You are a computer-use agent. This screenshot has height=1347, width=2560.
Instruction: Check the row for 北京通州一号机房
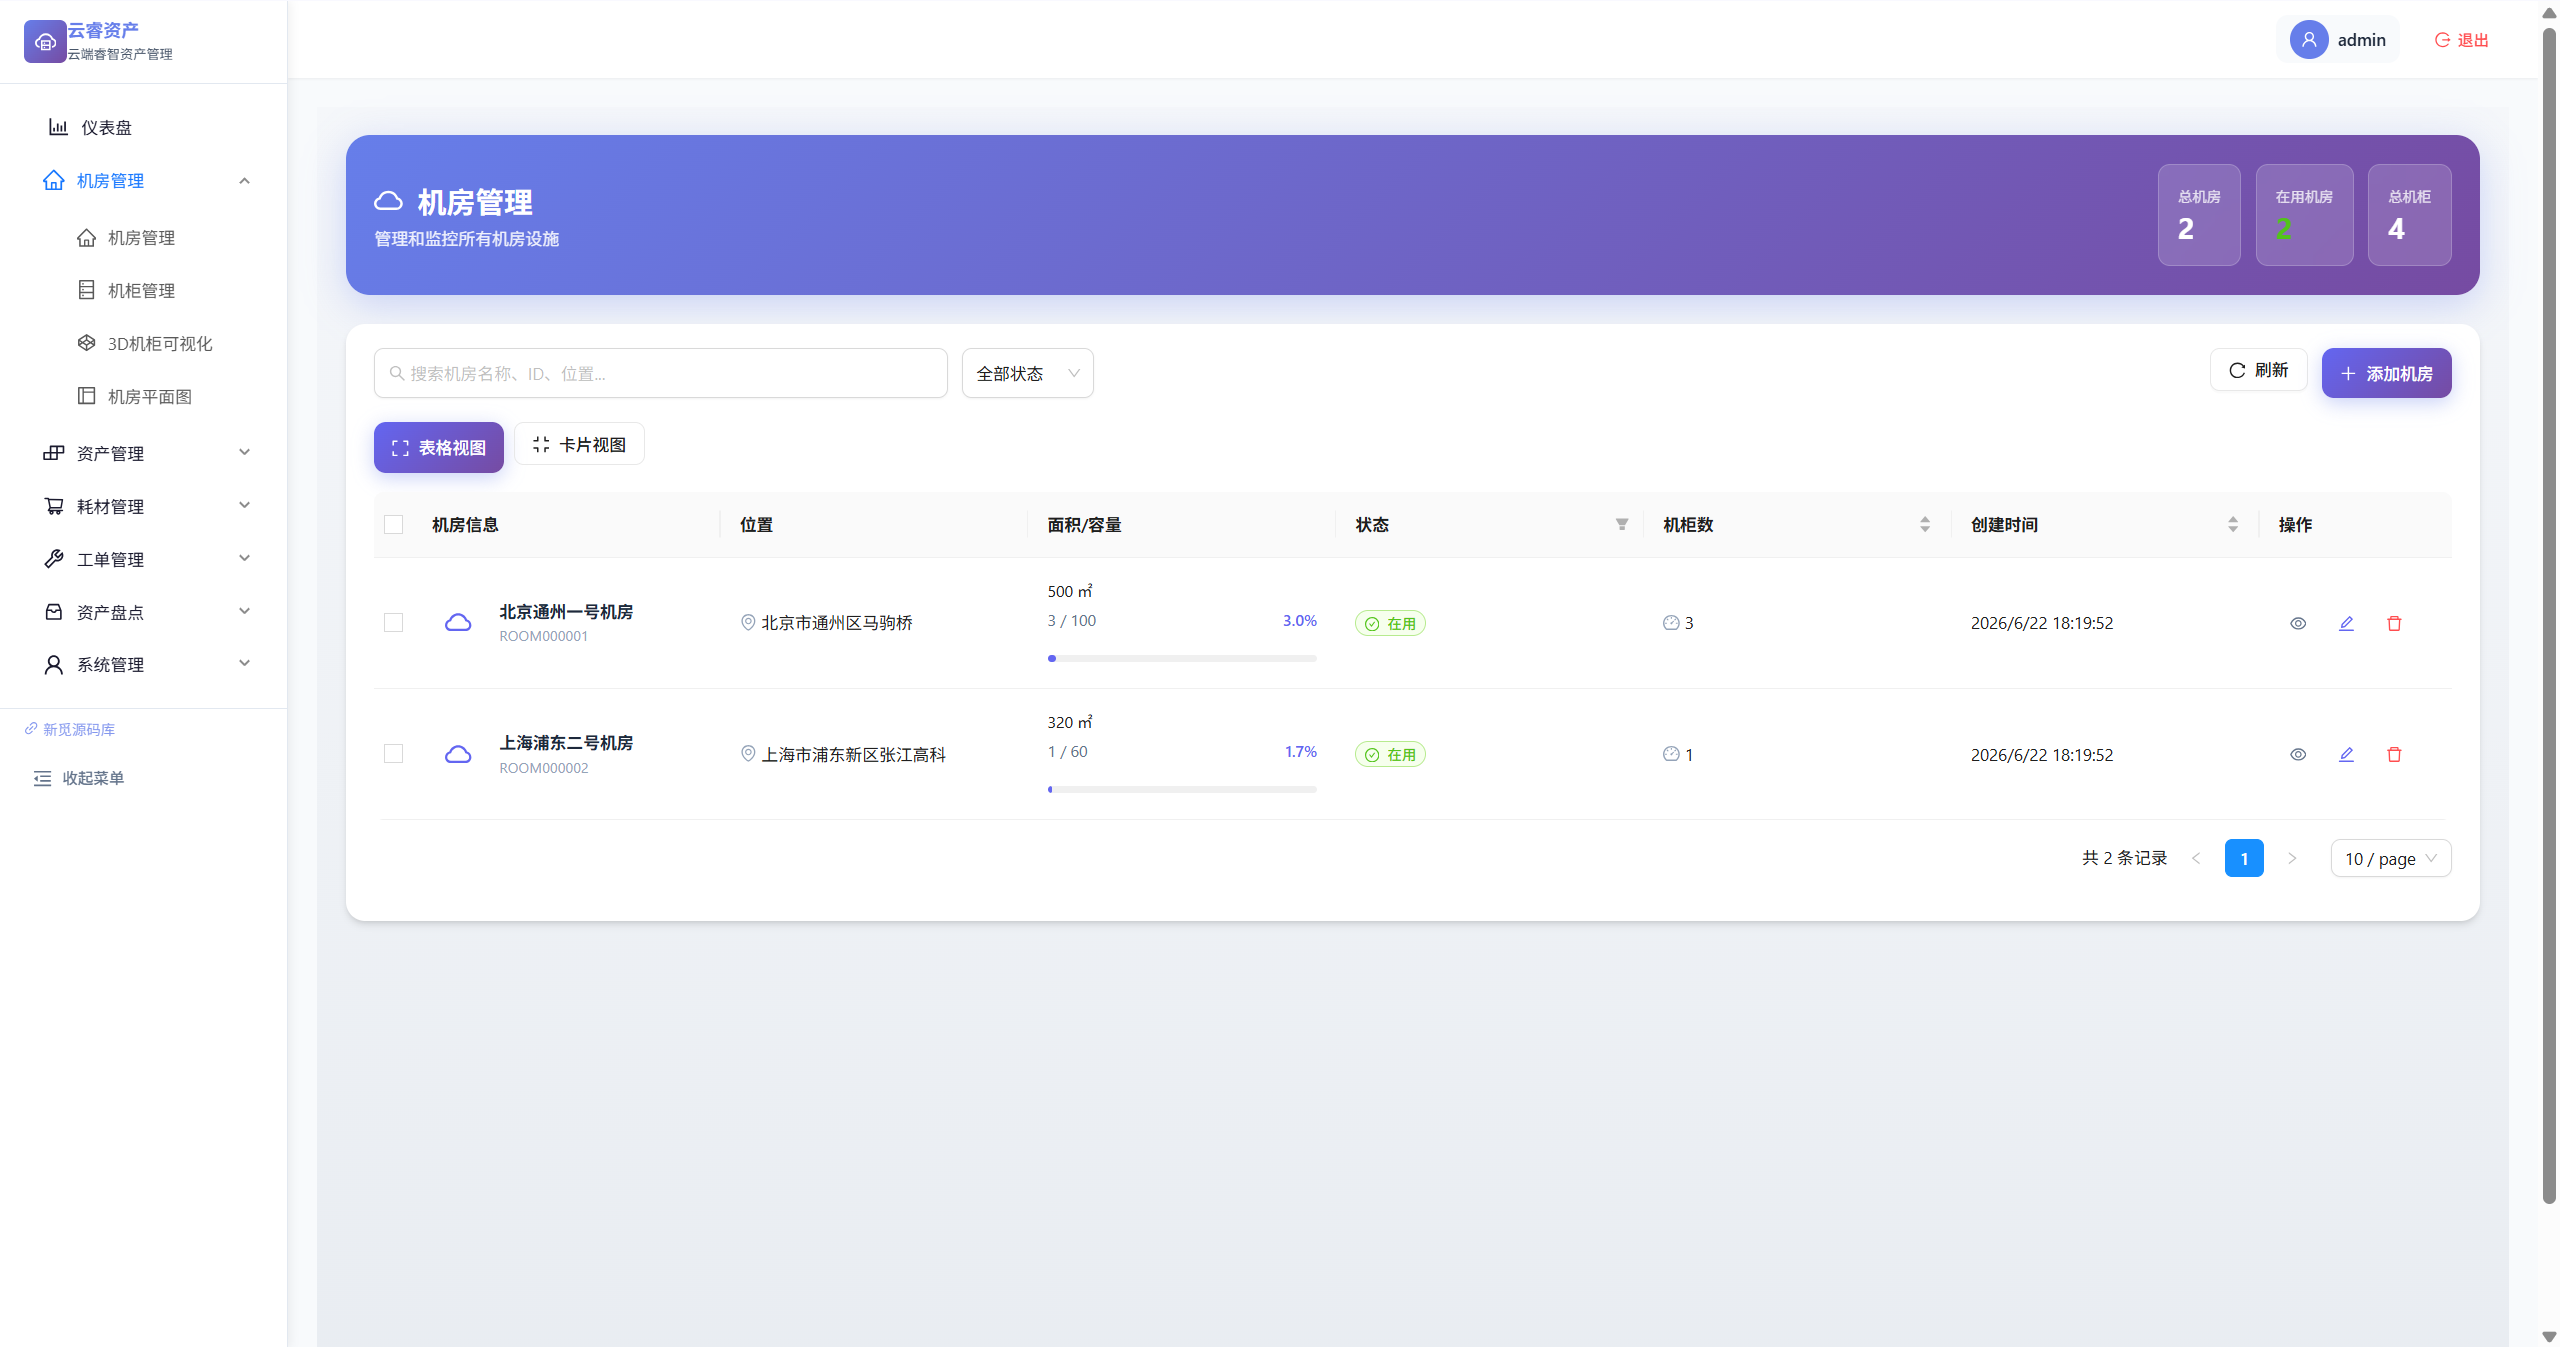point(394,622)
